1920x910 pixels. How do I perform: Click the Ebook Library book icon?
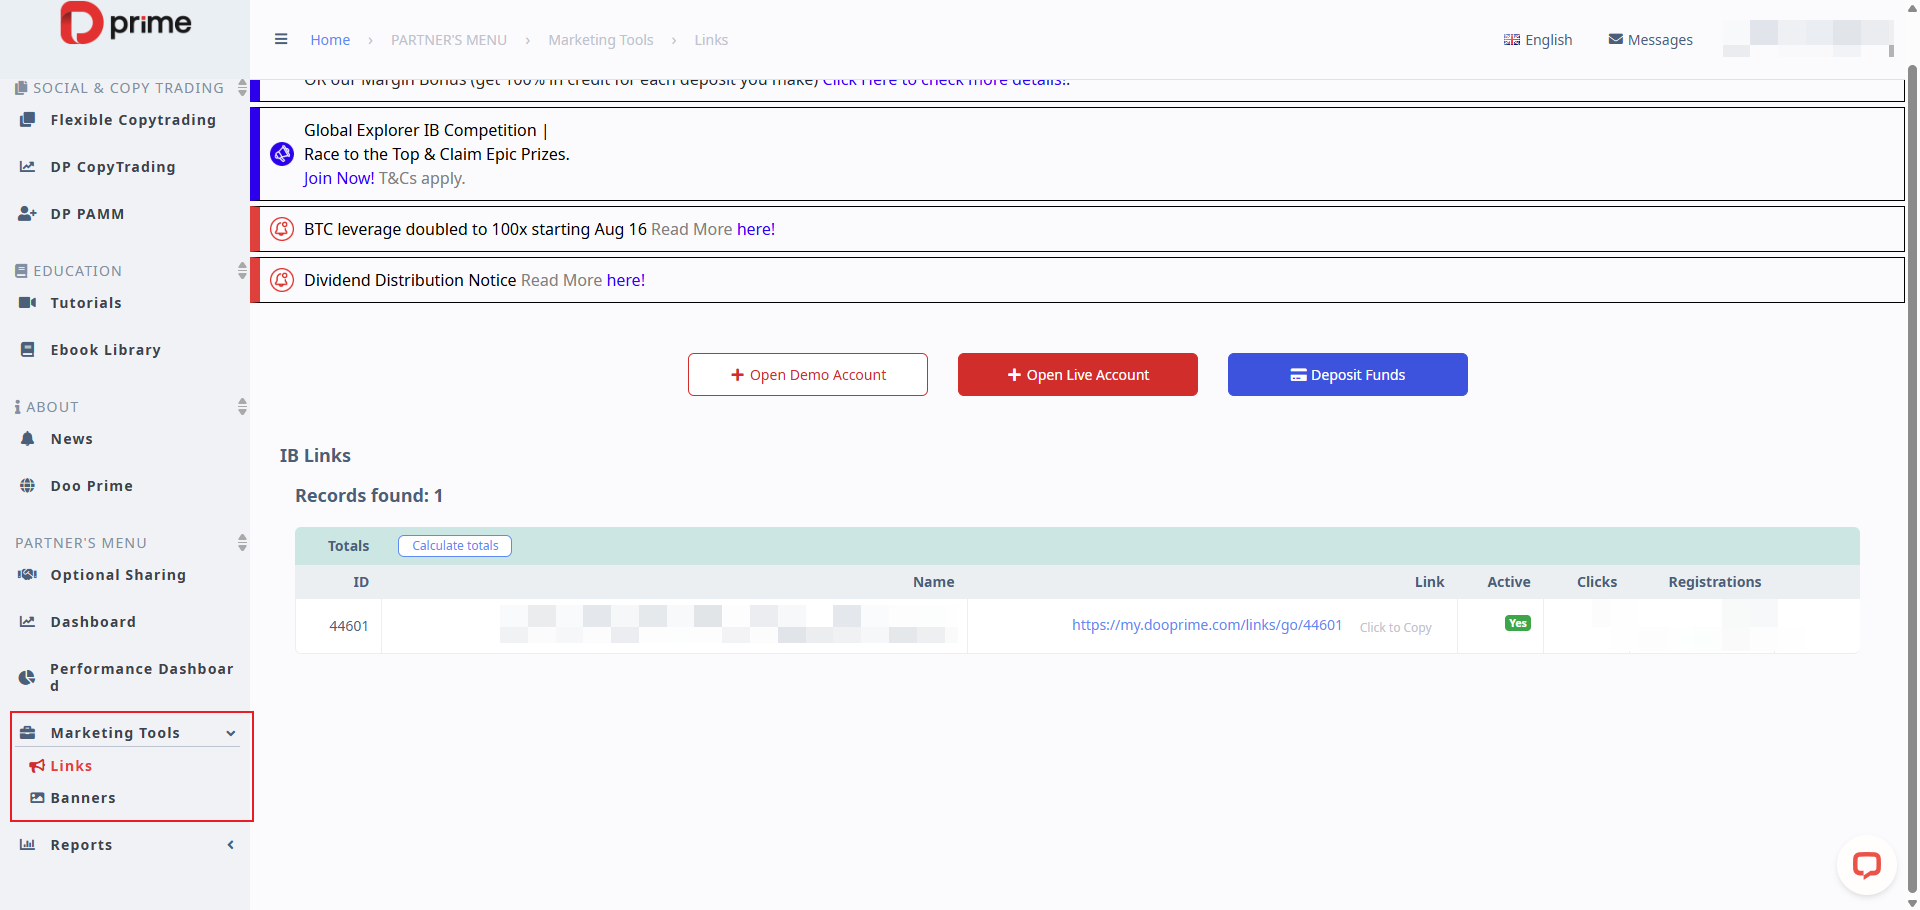[28, 350]
